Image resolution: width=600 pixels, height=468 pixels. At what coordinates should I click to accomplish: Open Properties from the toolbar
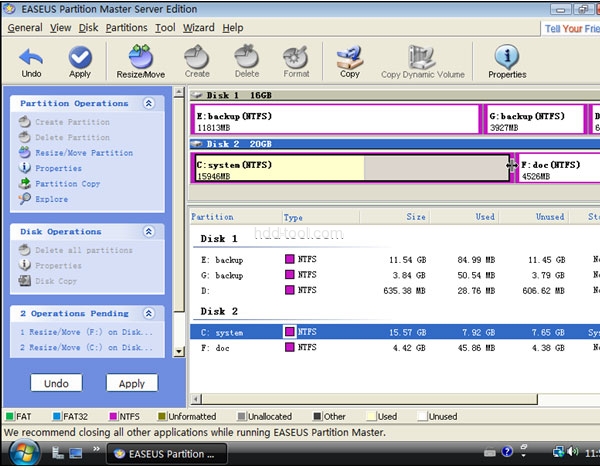(x=507, y=62)
